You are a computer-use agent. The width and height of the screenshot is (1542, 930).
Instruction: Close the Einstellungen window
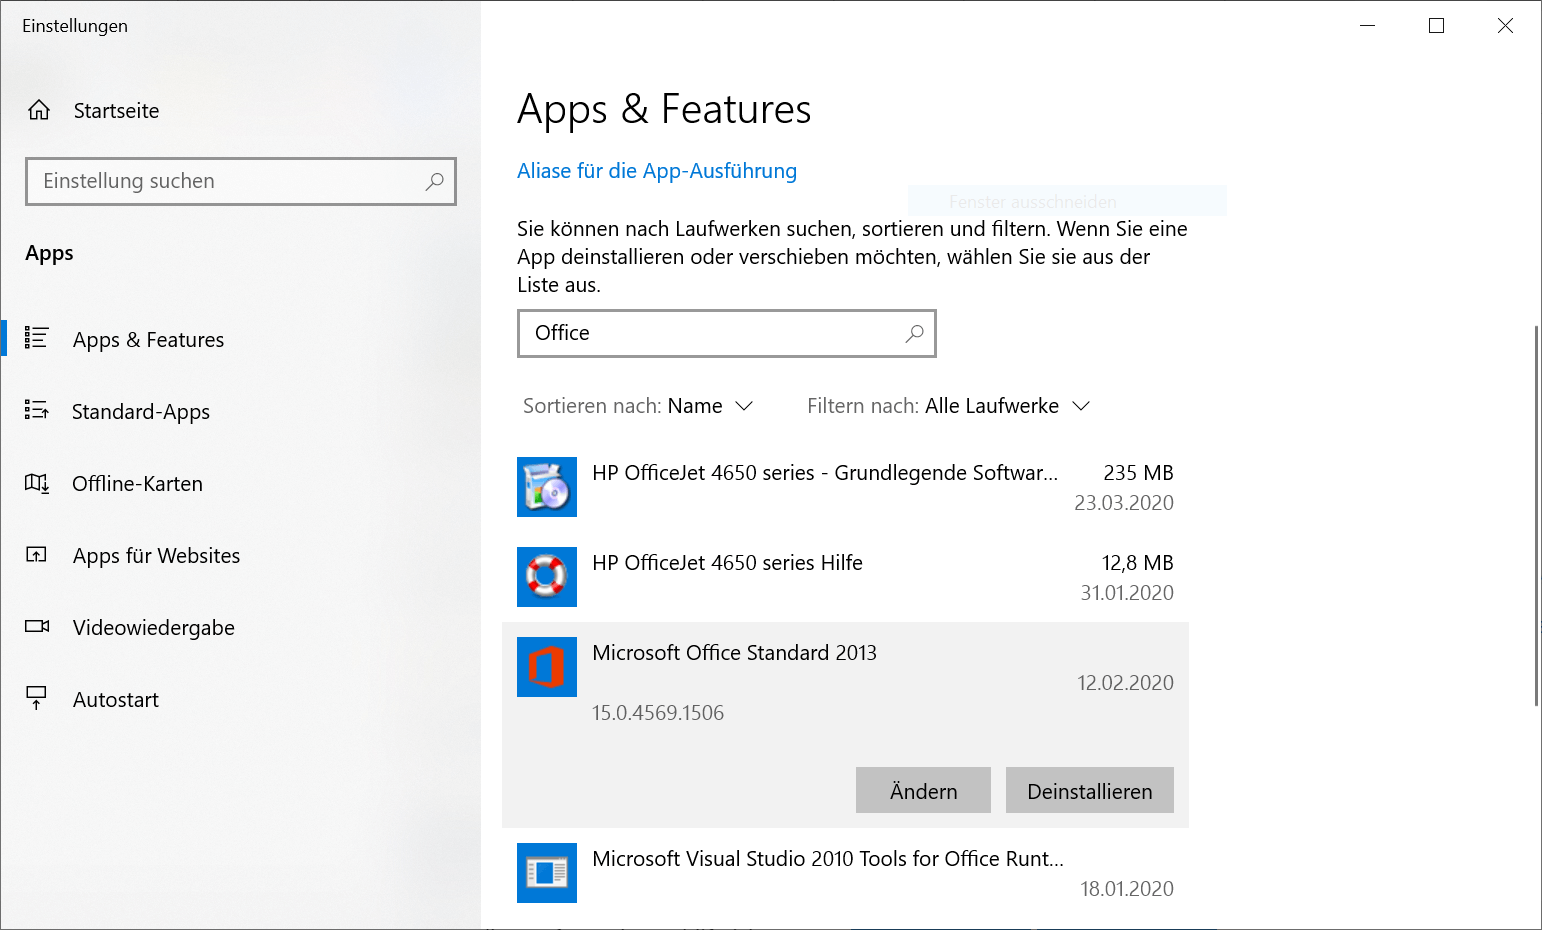(1505, 26)
